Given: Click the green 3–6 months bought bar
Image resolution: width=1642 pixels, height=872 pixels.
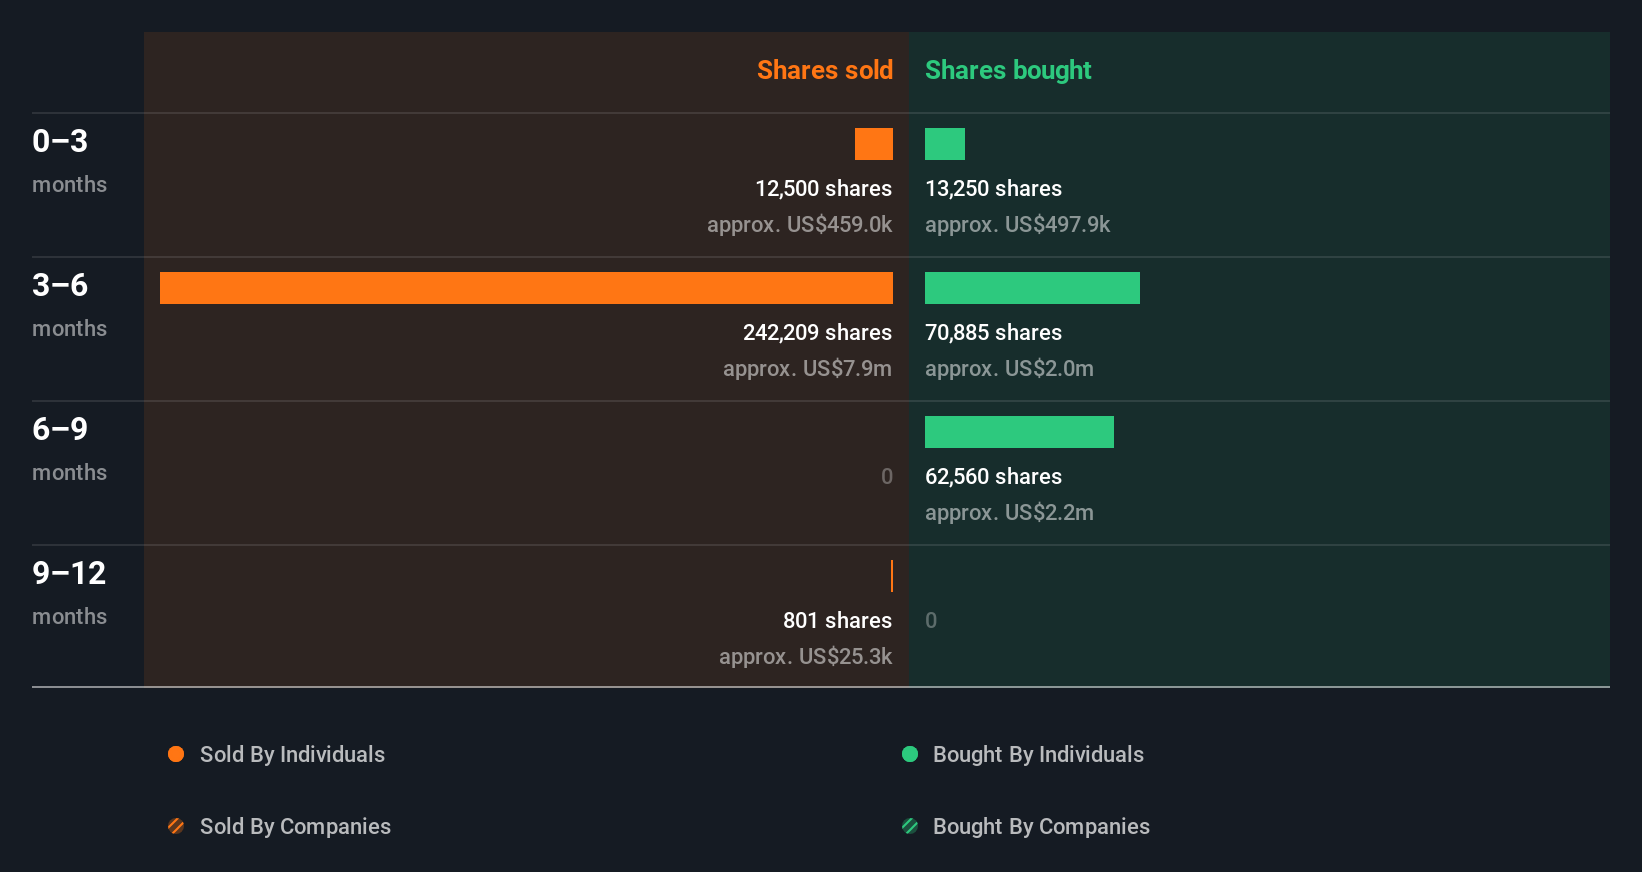Looking at the screenshot, I should pyautogui.click(x=1032, y=288).
